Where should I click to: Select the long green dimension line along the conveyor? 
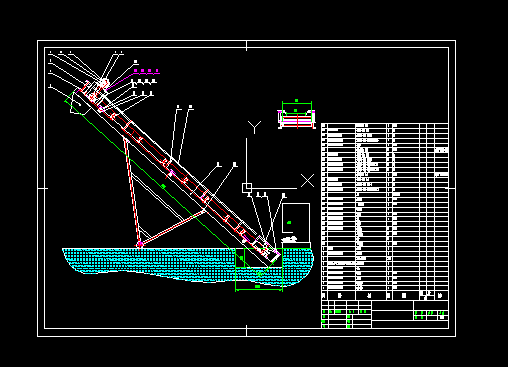tap(163, 187)
